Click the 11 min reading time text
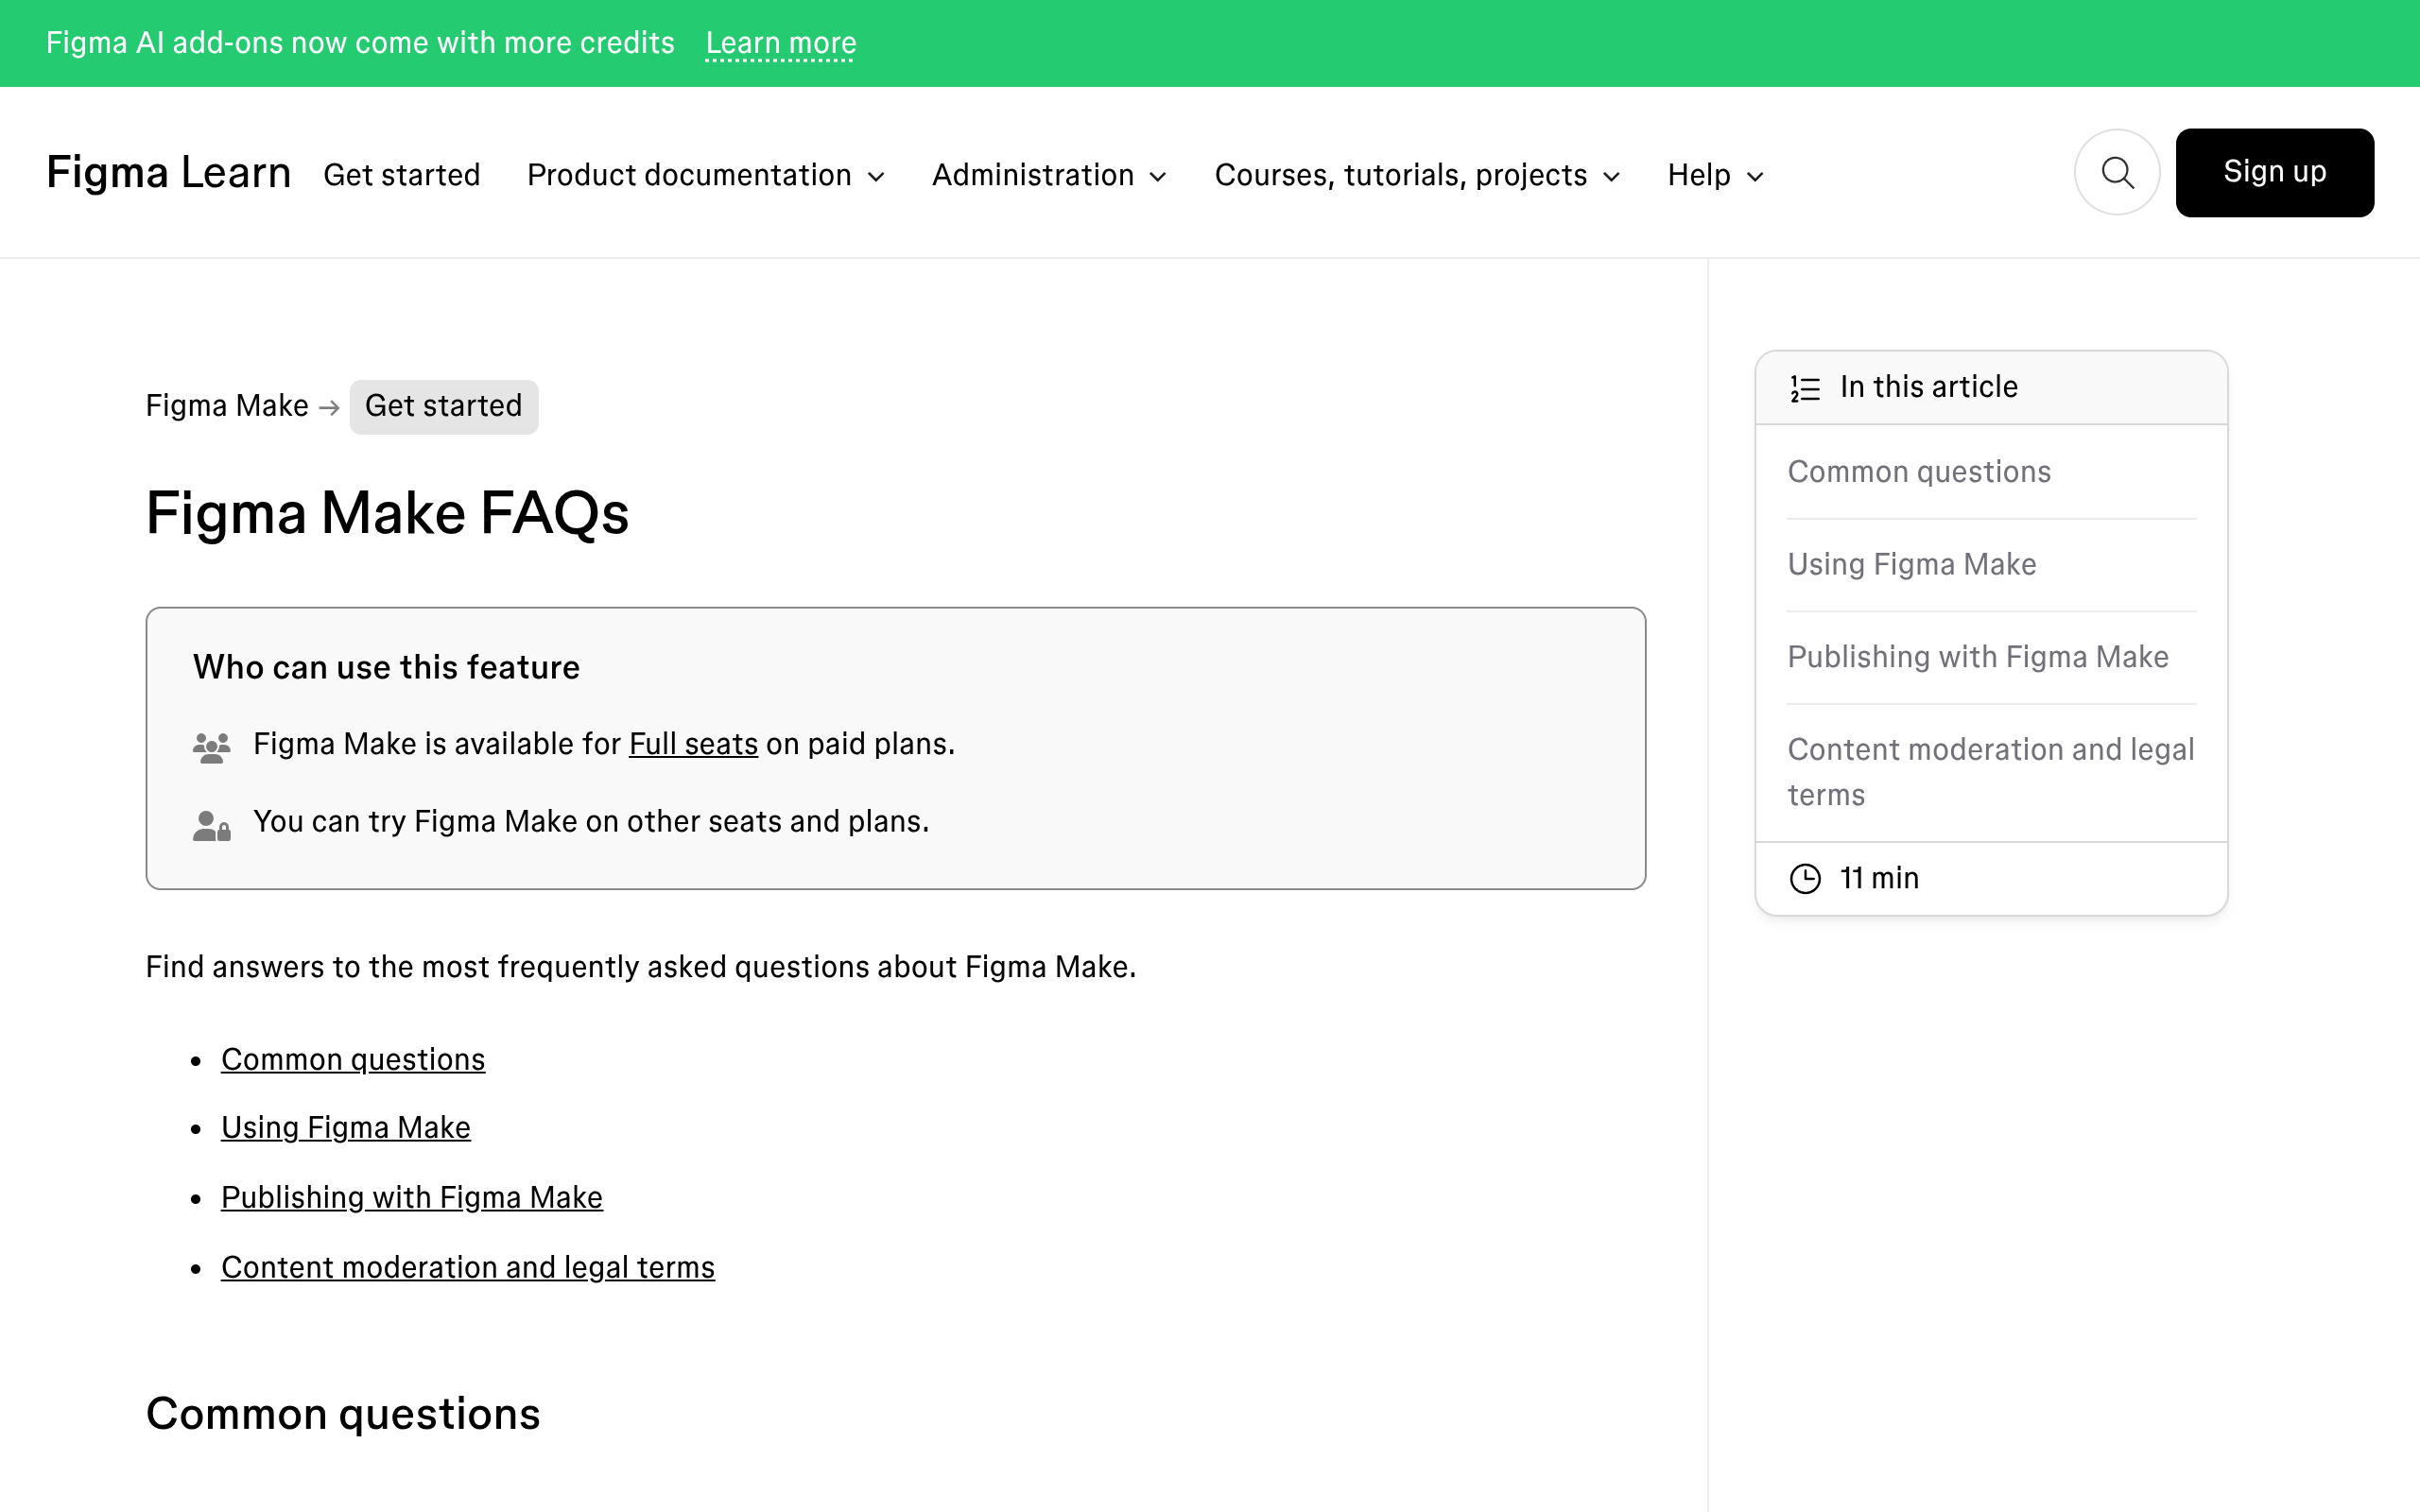The image size is (2420, 1512). [x=1879, y=879]
